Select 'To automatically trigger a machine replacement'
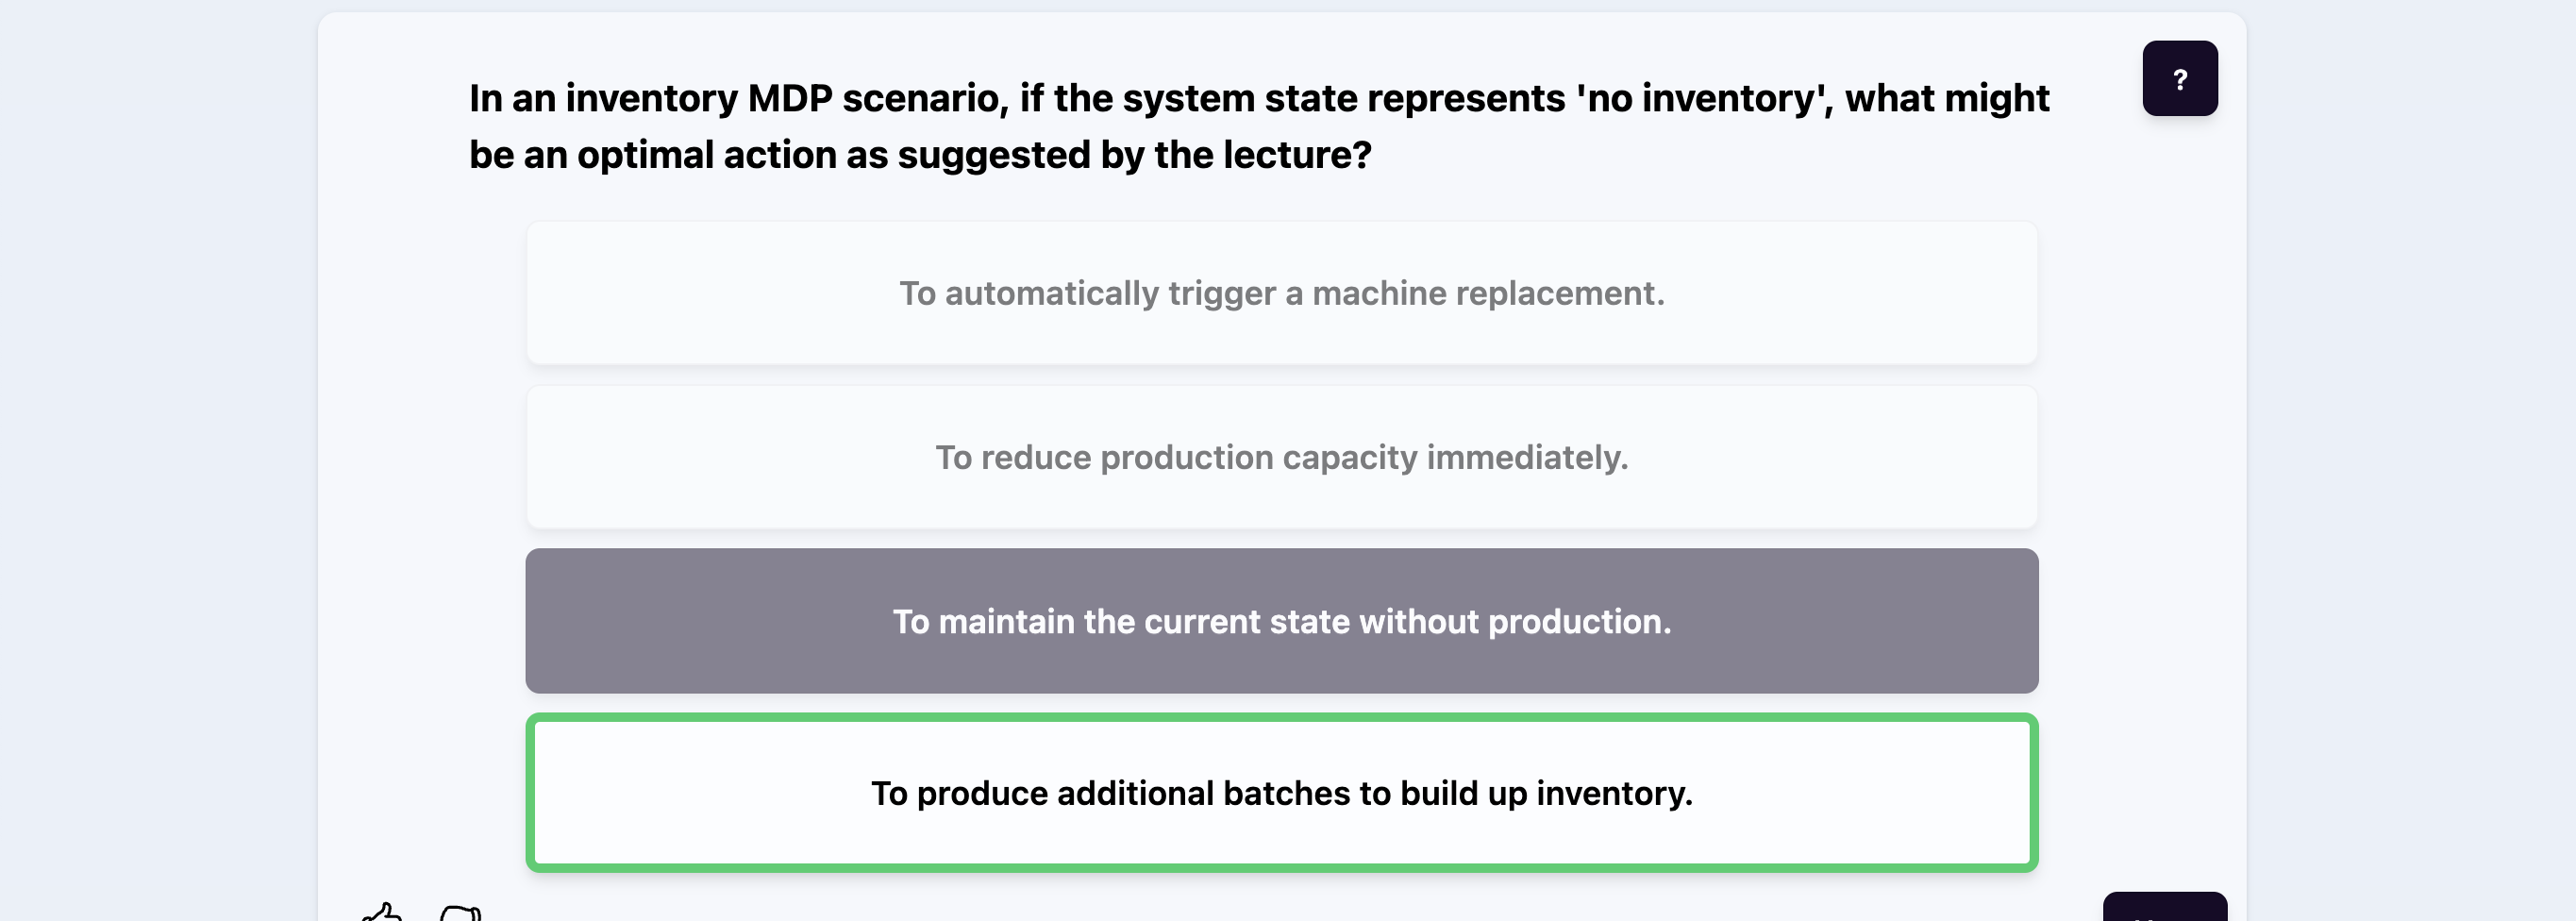This screenshot has height=921, width=2576. (1281, 293)
